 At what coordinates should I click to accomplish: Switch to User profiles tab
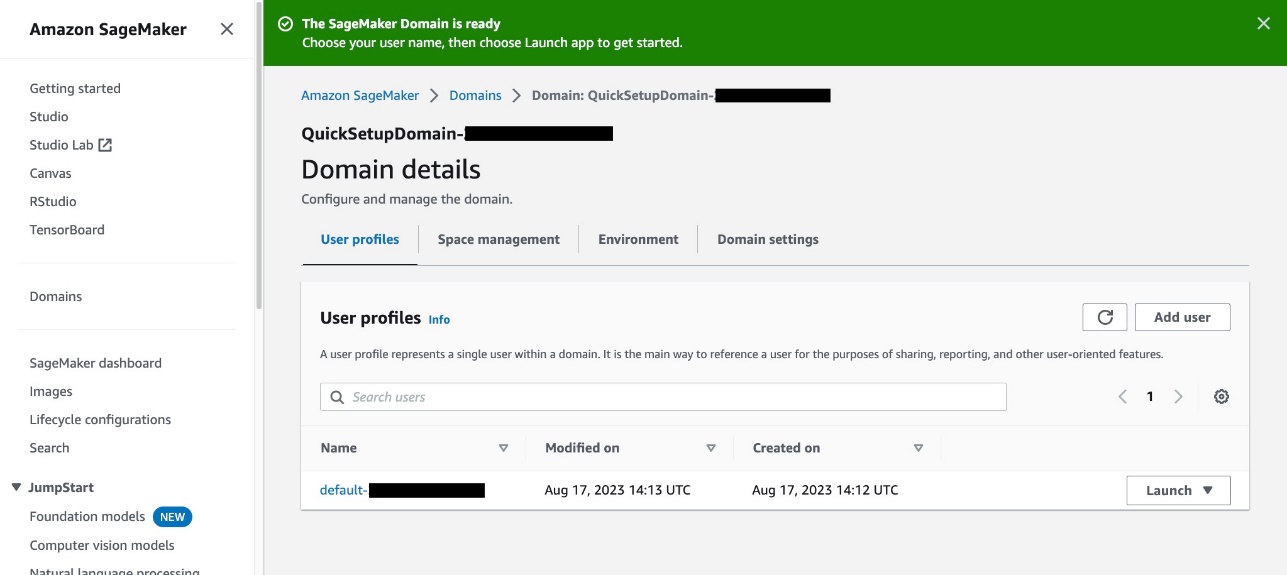360,239
